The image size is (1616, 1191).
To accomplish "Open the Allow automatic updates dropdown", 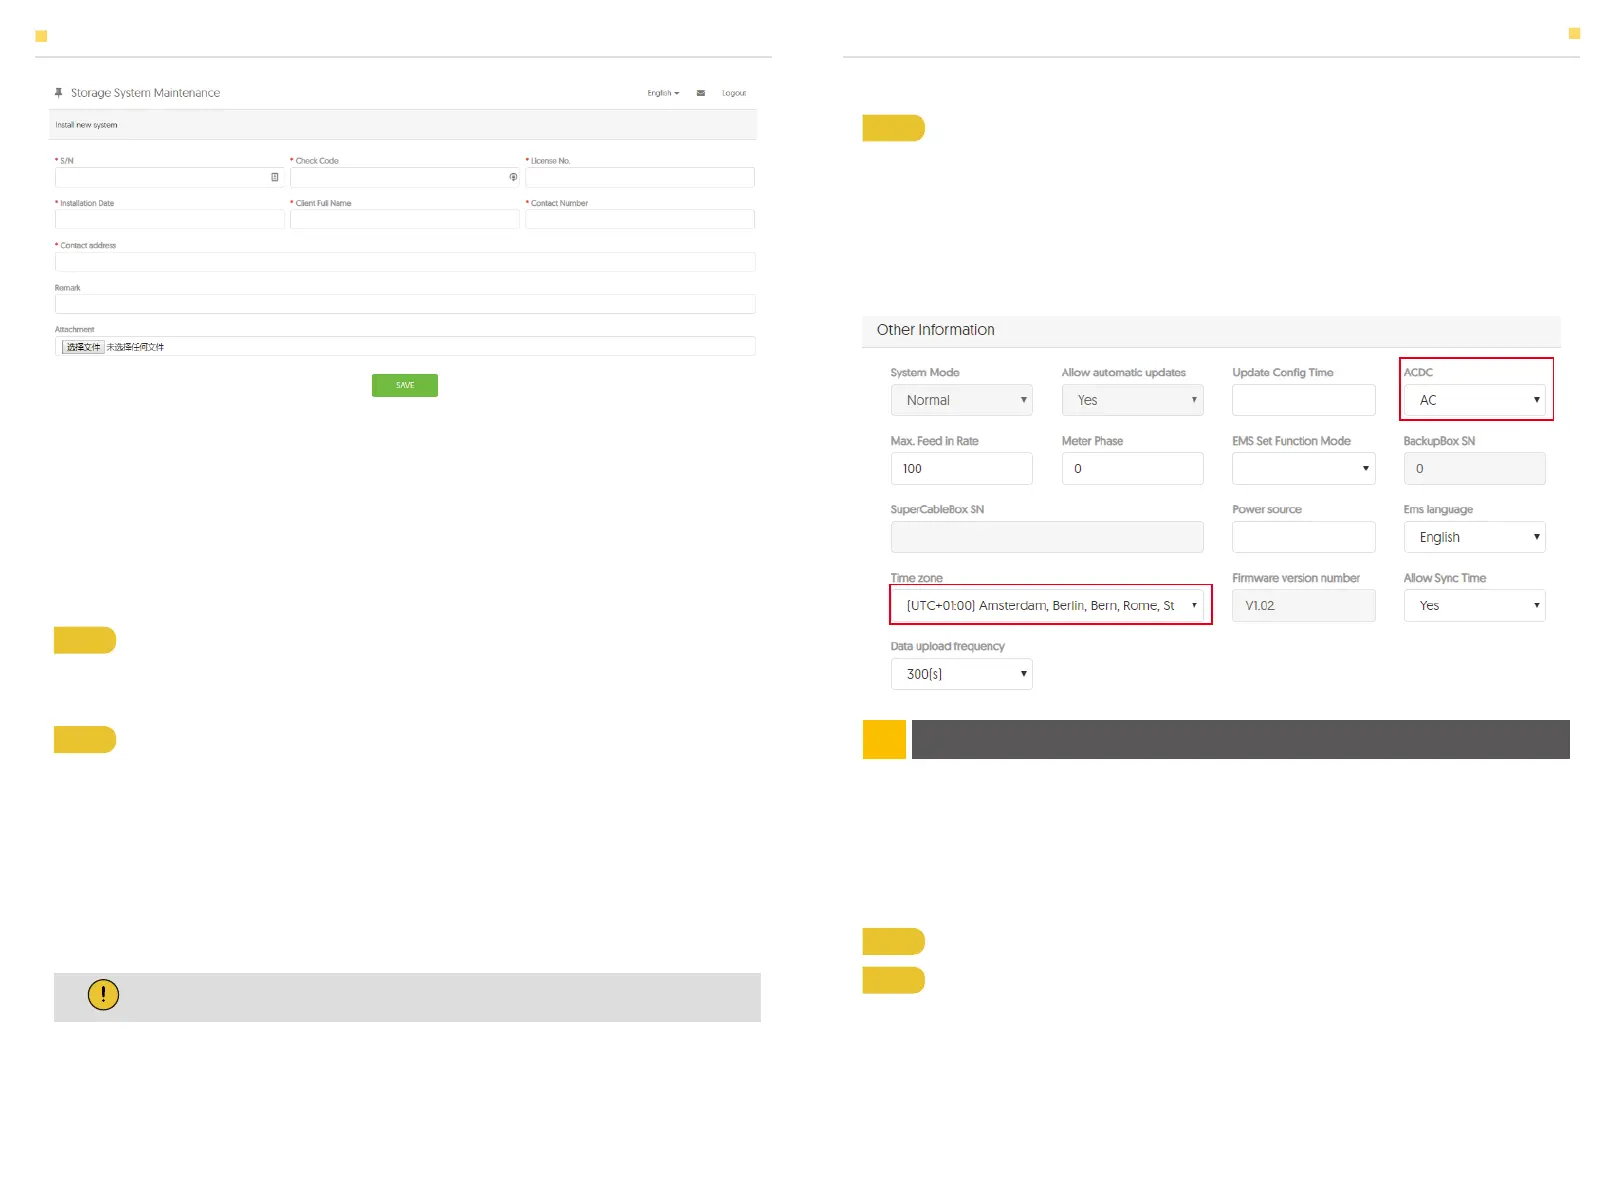I will click(x=1132, y=400).
